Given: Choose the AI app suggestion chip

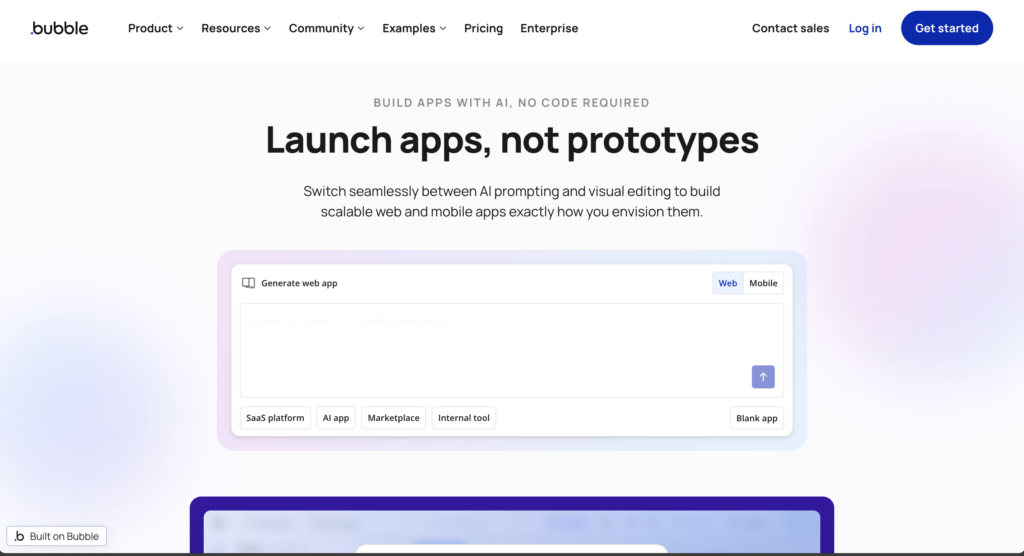Looking at the screenshot, I should 336,418.
